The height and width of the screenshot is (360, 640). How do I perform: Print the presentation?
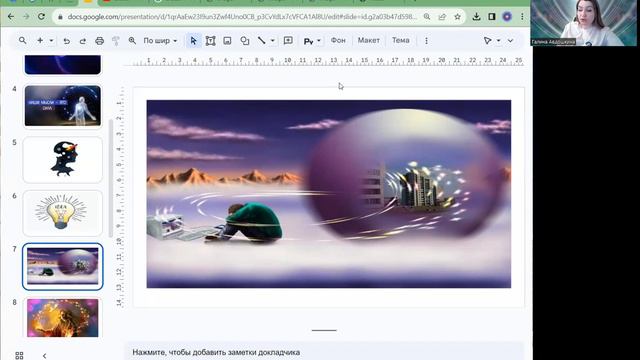tap(99, 41)
